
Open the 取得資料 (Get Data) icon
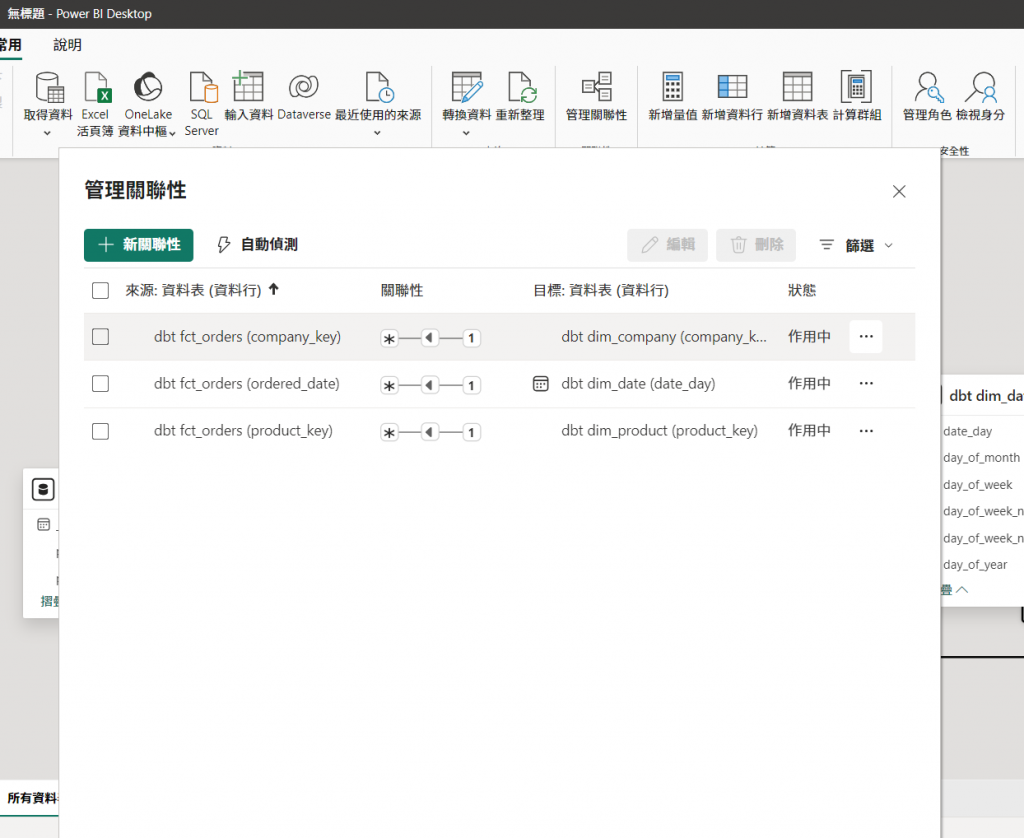click(x=49, y=88)
